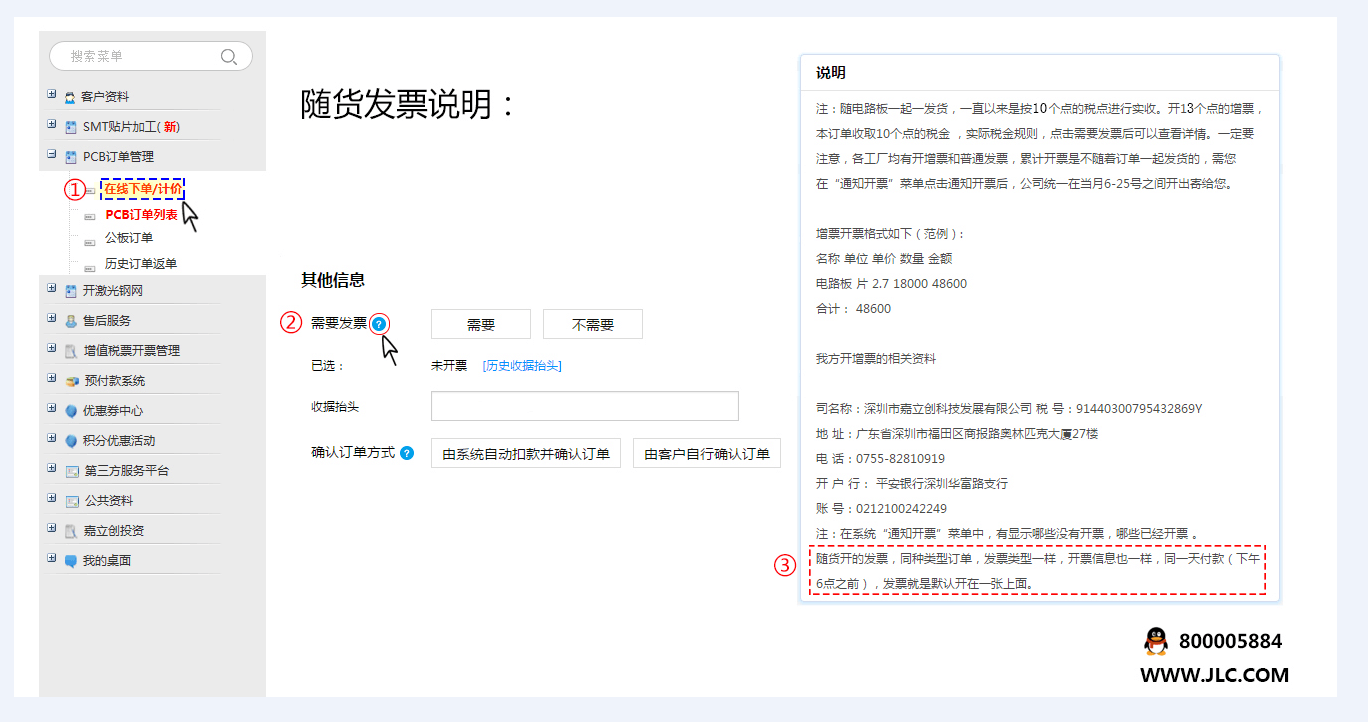Click the help icon next to 需要发票

click(379, 323)
